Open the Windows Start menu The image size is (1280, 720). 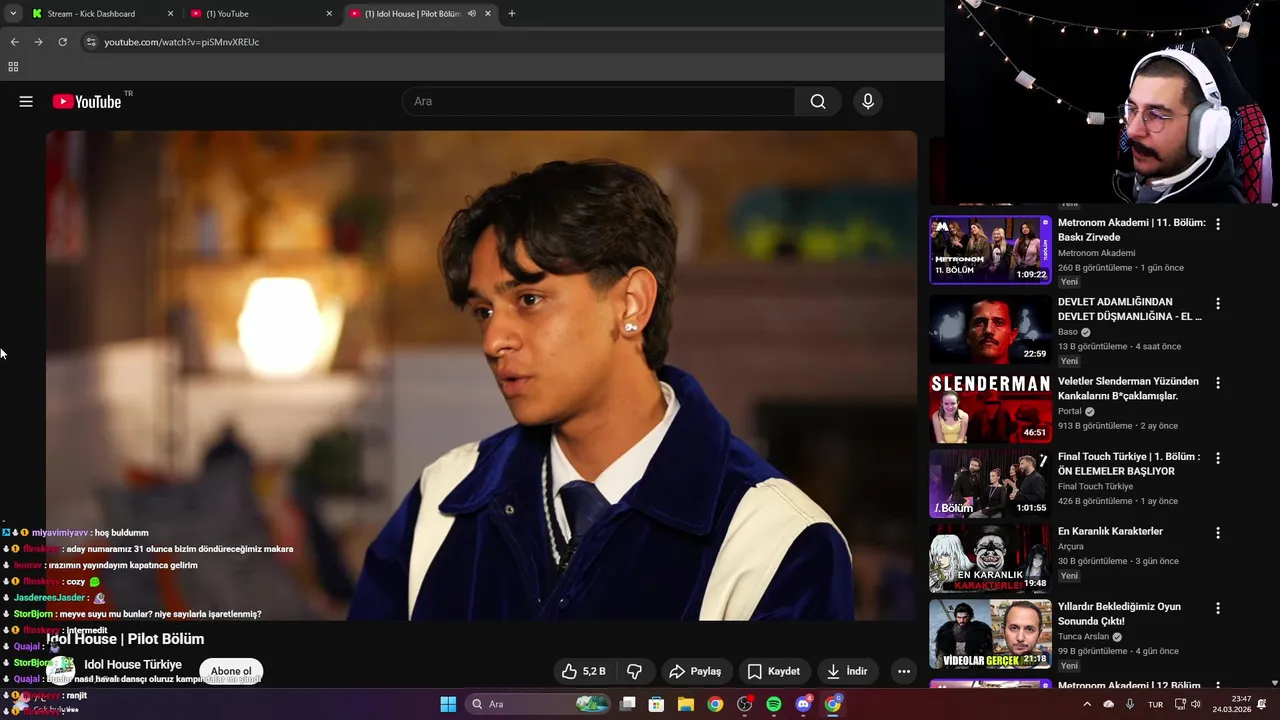(x=448, y=704)
